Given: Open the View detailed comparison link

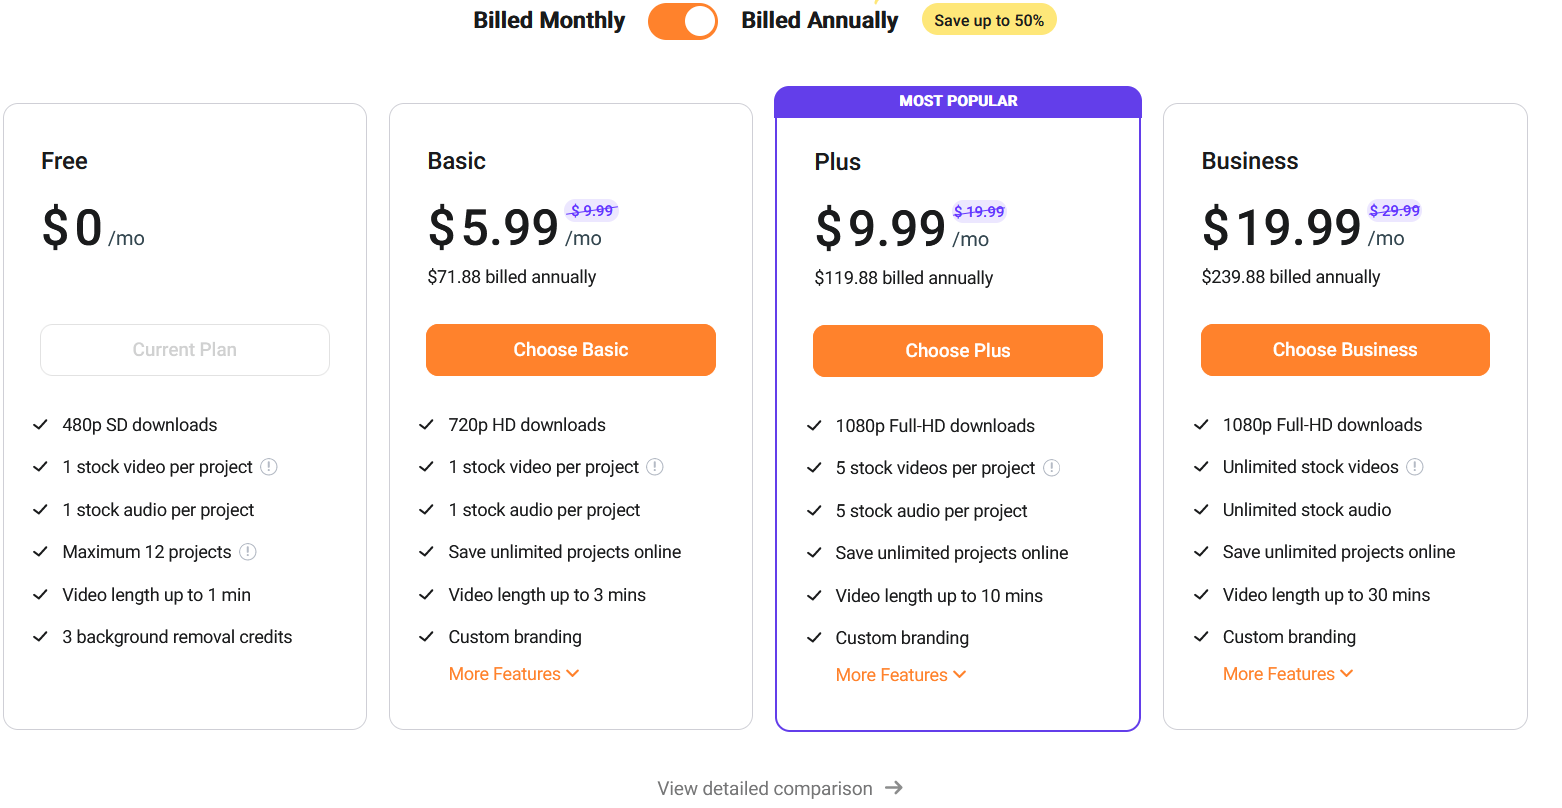Looking at the screenshot, I should pos(765,788).
